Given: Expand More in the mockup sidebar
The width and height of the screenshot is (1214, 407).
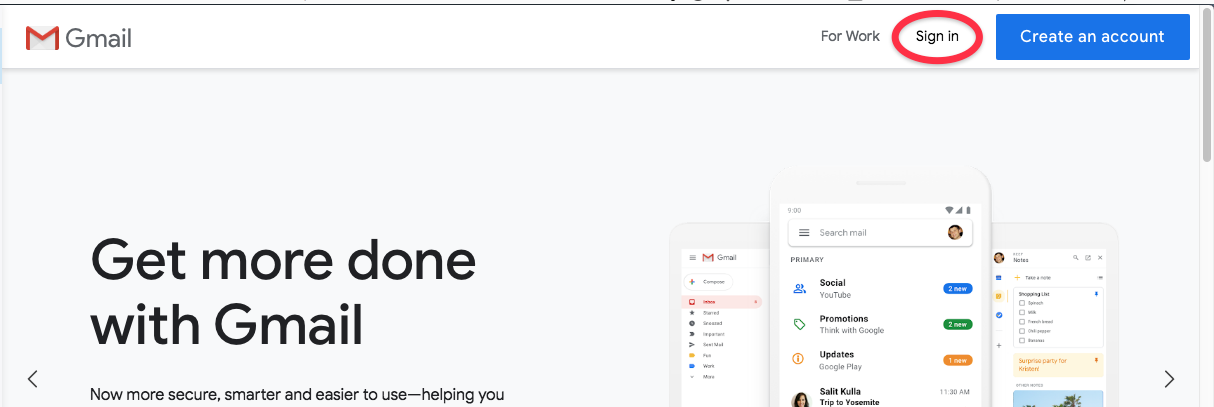Looking at the screenshot, I should click(700, 377).
